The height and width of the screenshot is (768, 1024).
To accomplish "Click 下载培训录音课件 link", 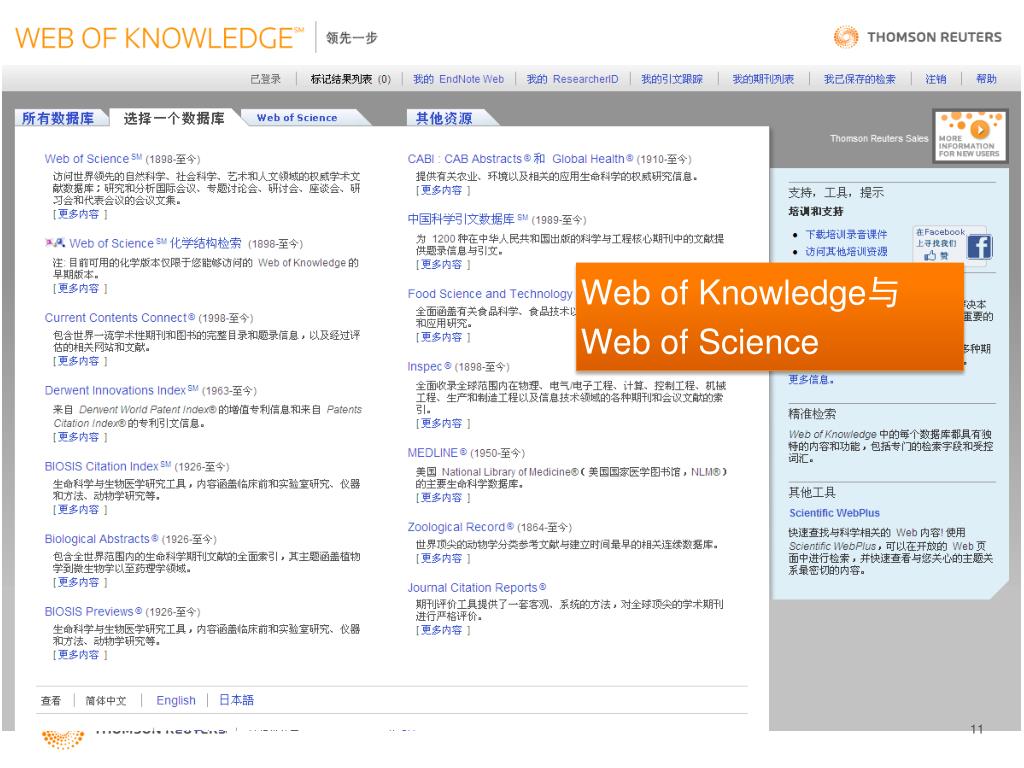I will point(846,234).
